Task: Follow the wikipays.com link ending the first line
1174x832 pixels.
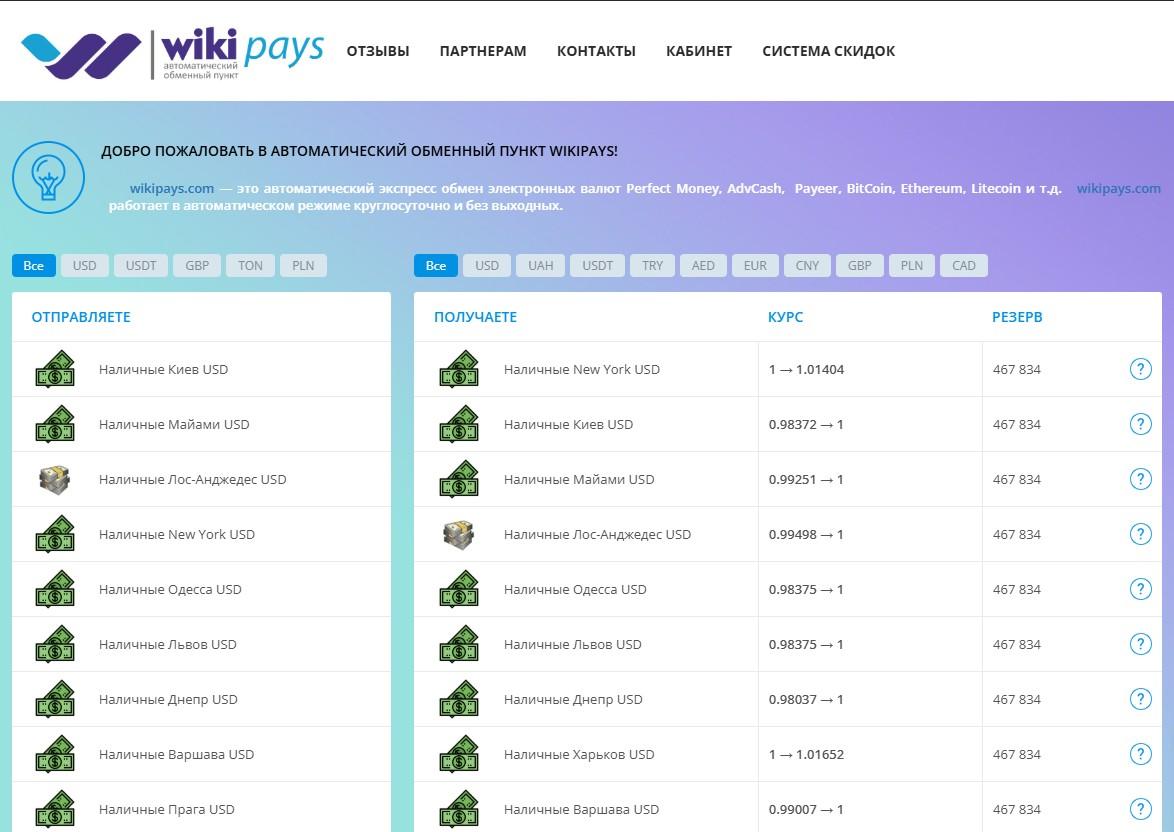Action: pyautogui.click(x=1119, y=189)
